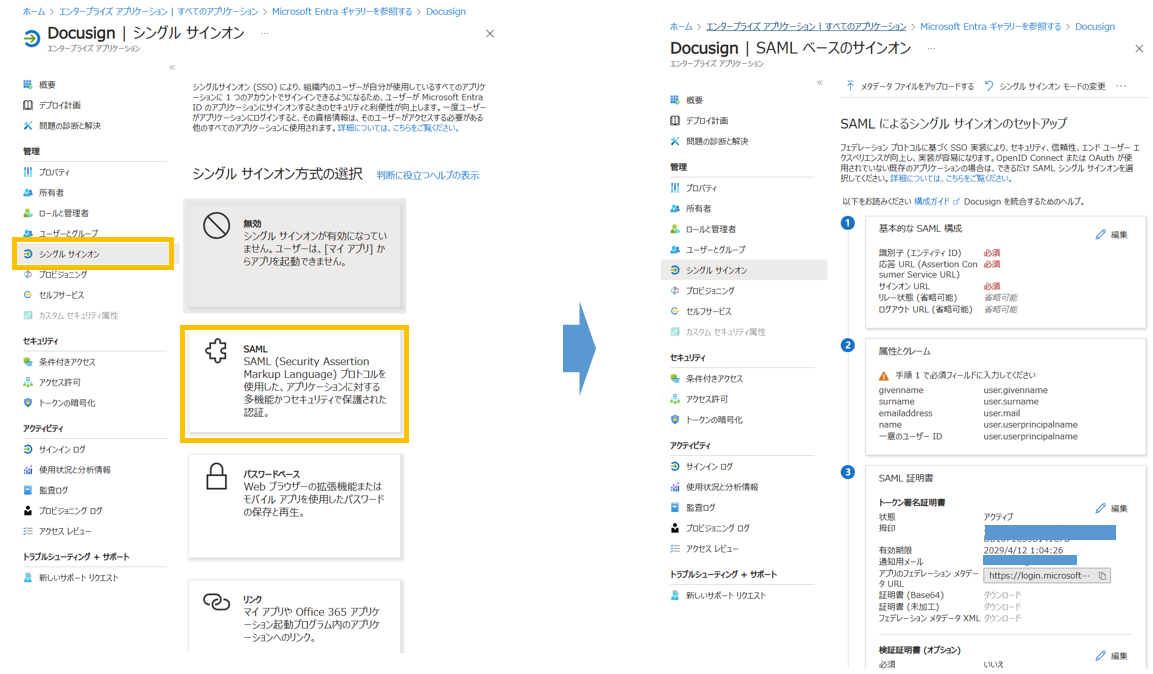The width and height of the screenshot is (1153, 674).
Task: Choose the リンク sign-on method card
Action: 294,617
